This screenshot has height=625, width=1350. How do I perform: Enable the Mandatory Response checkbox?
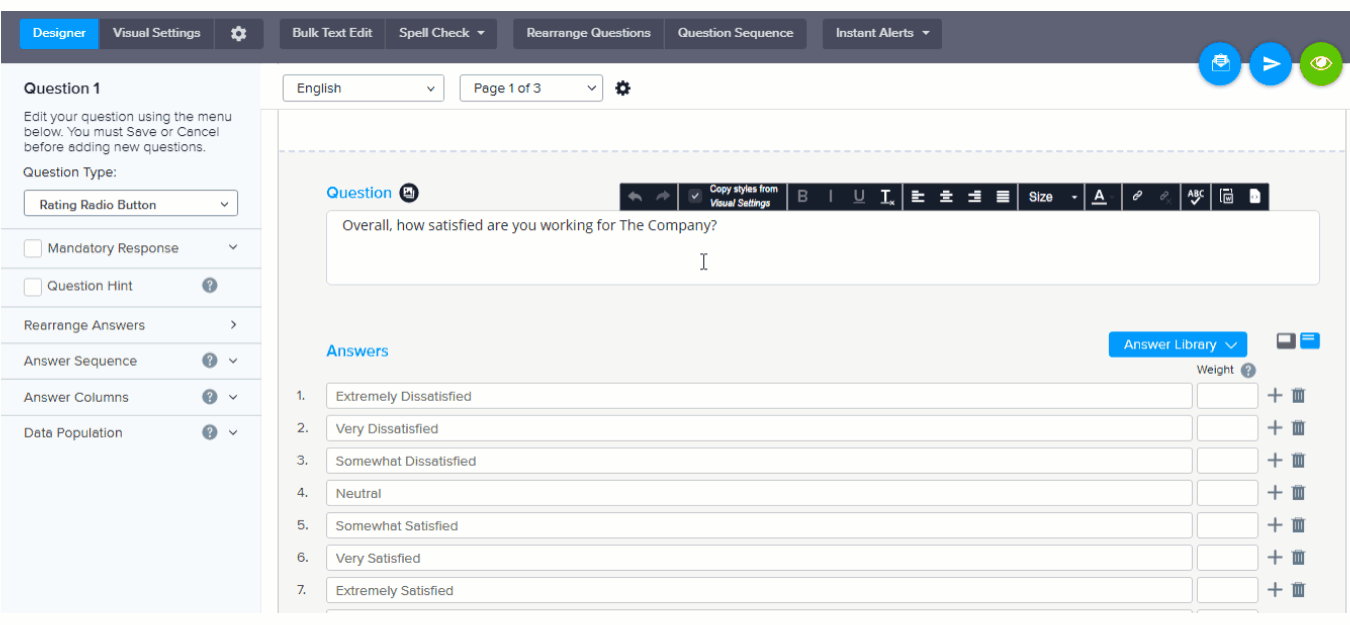(x=33, y=248)
